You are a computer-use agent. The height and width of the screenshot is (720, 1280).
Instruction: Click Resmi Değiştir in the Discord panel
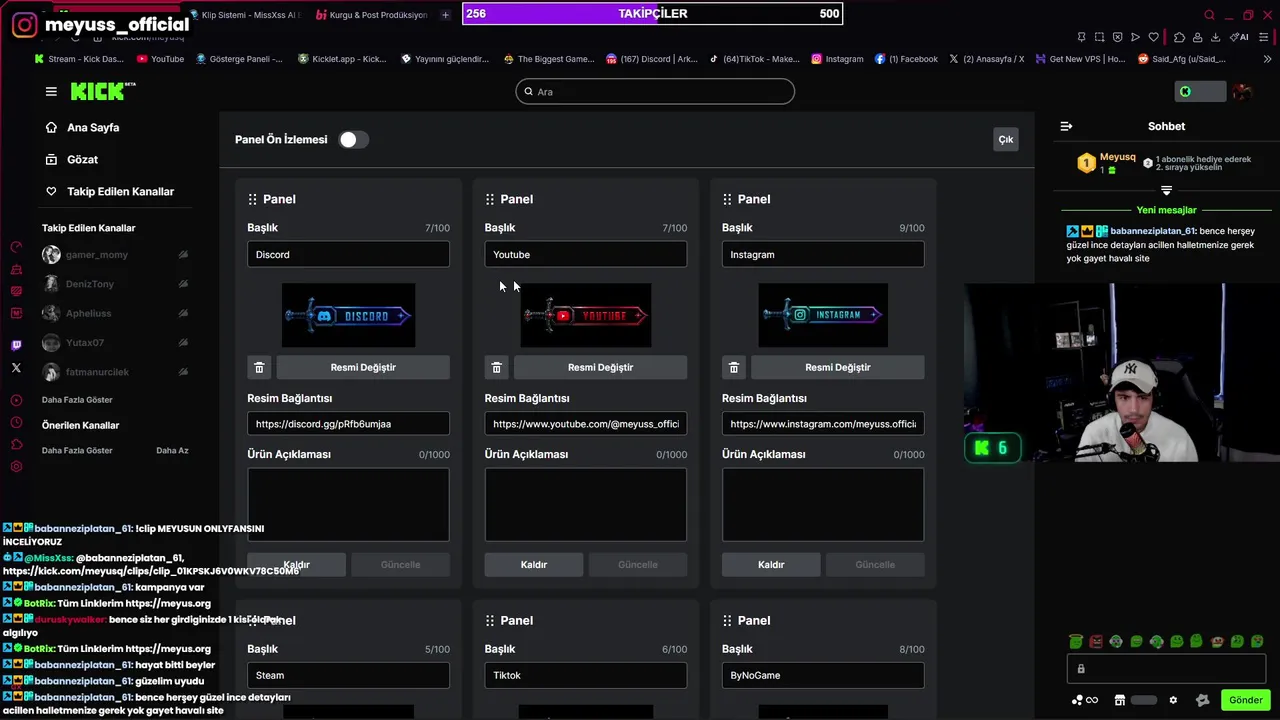363,367
